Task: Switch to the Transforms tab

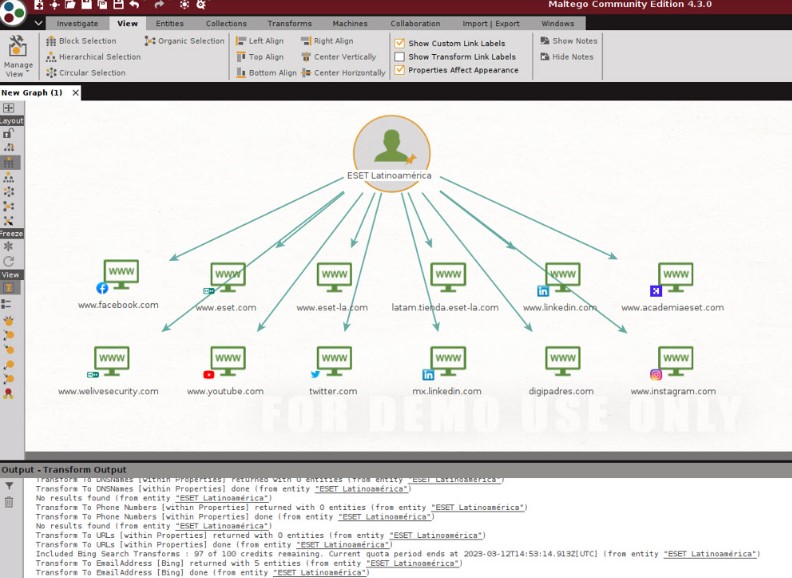Action: pyautogui.click(x=290, y=23)
